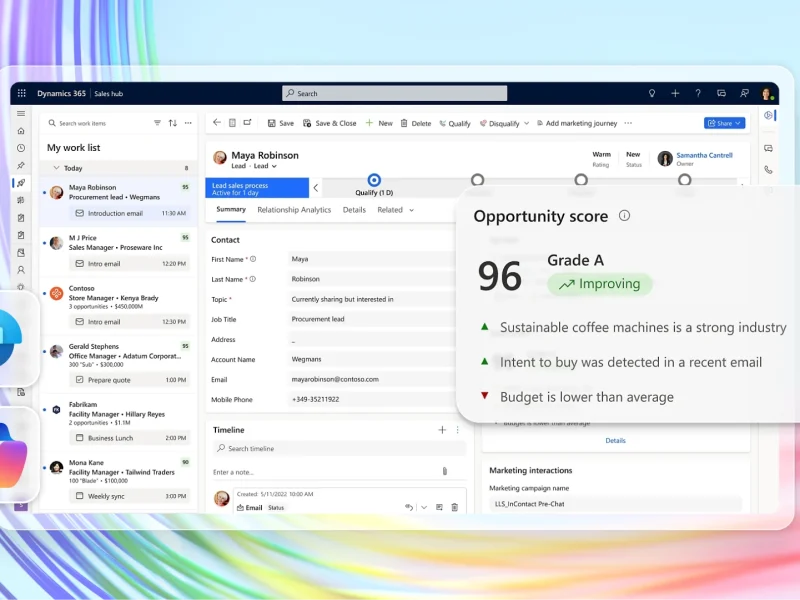Open the Related tab dropdown

(412, 210)
